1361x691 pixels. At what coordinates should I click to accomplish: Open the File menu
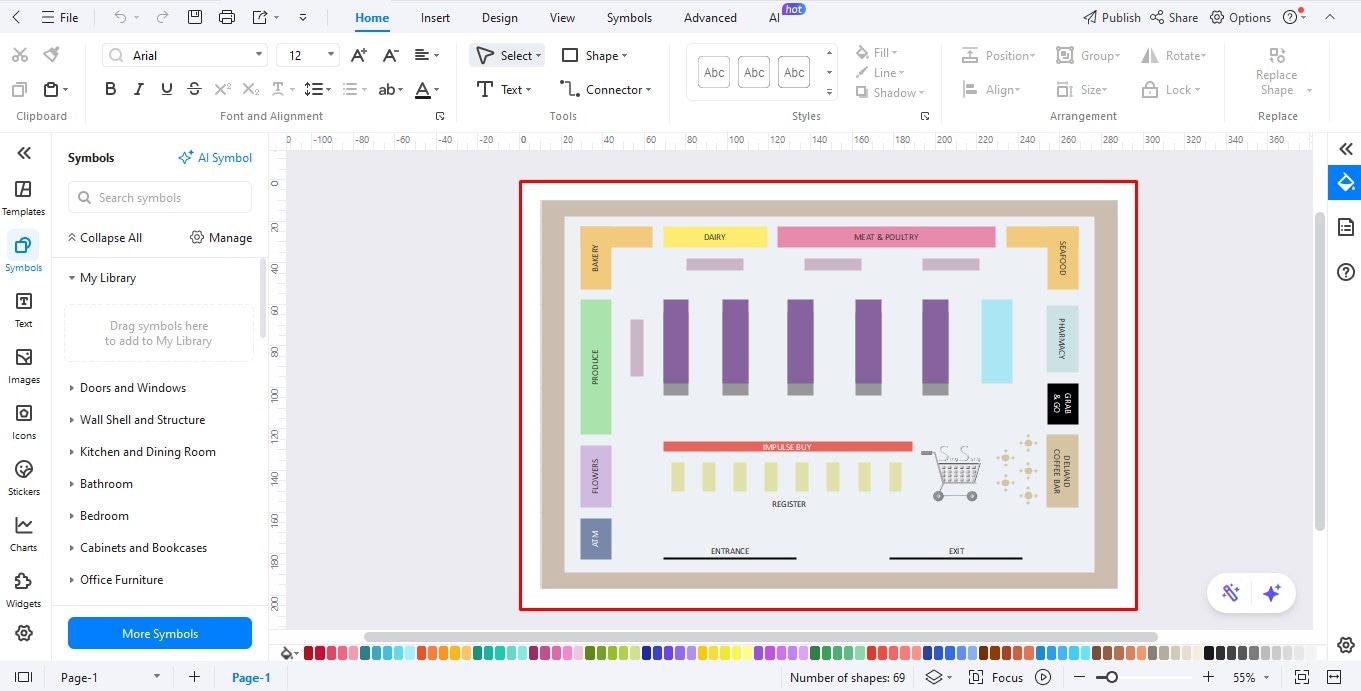[59, 17]
